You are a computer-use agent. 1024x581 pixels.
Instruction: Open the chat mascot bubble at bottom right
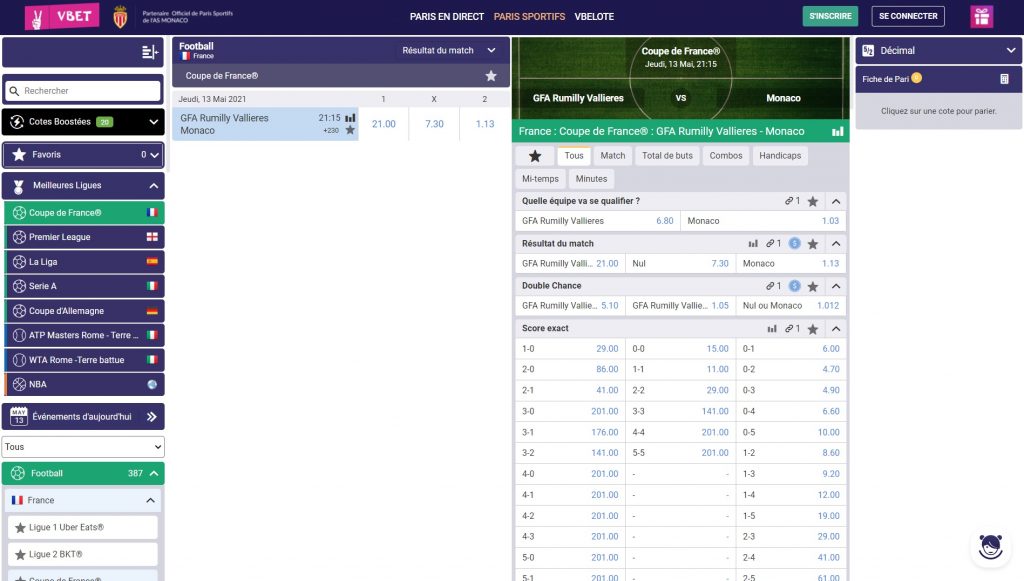tap(989, 546)
